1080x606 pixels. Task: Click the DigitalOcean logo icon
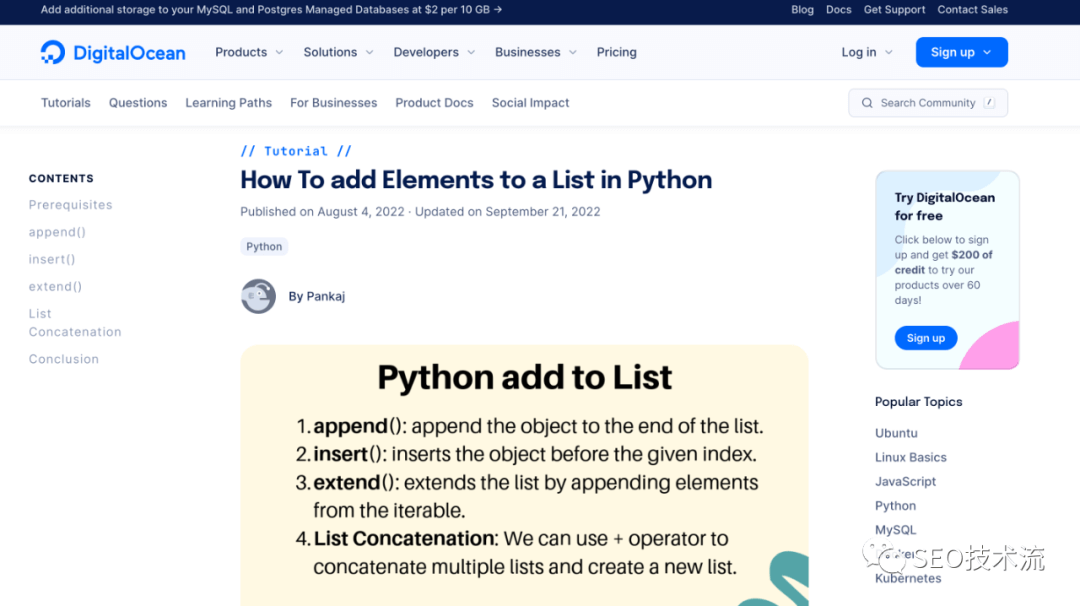[53, 52]
